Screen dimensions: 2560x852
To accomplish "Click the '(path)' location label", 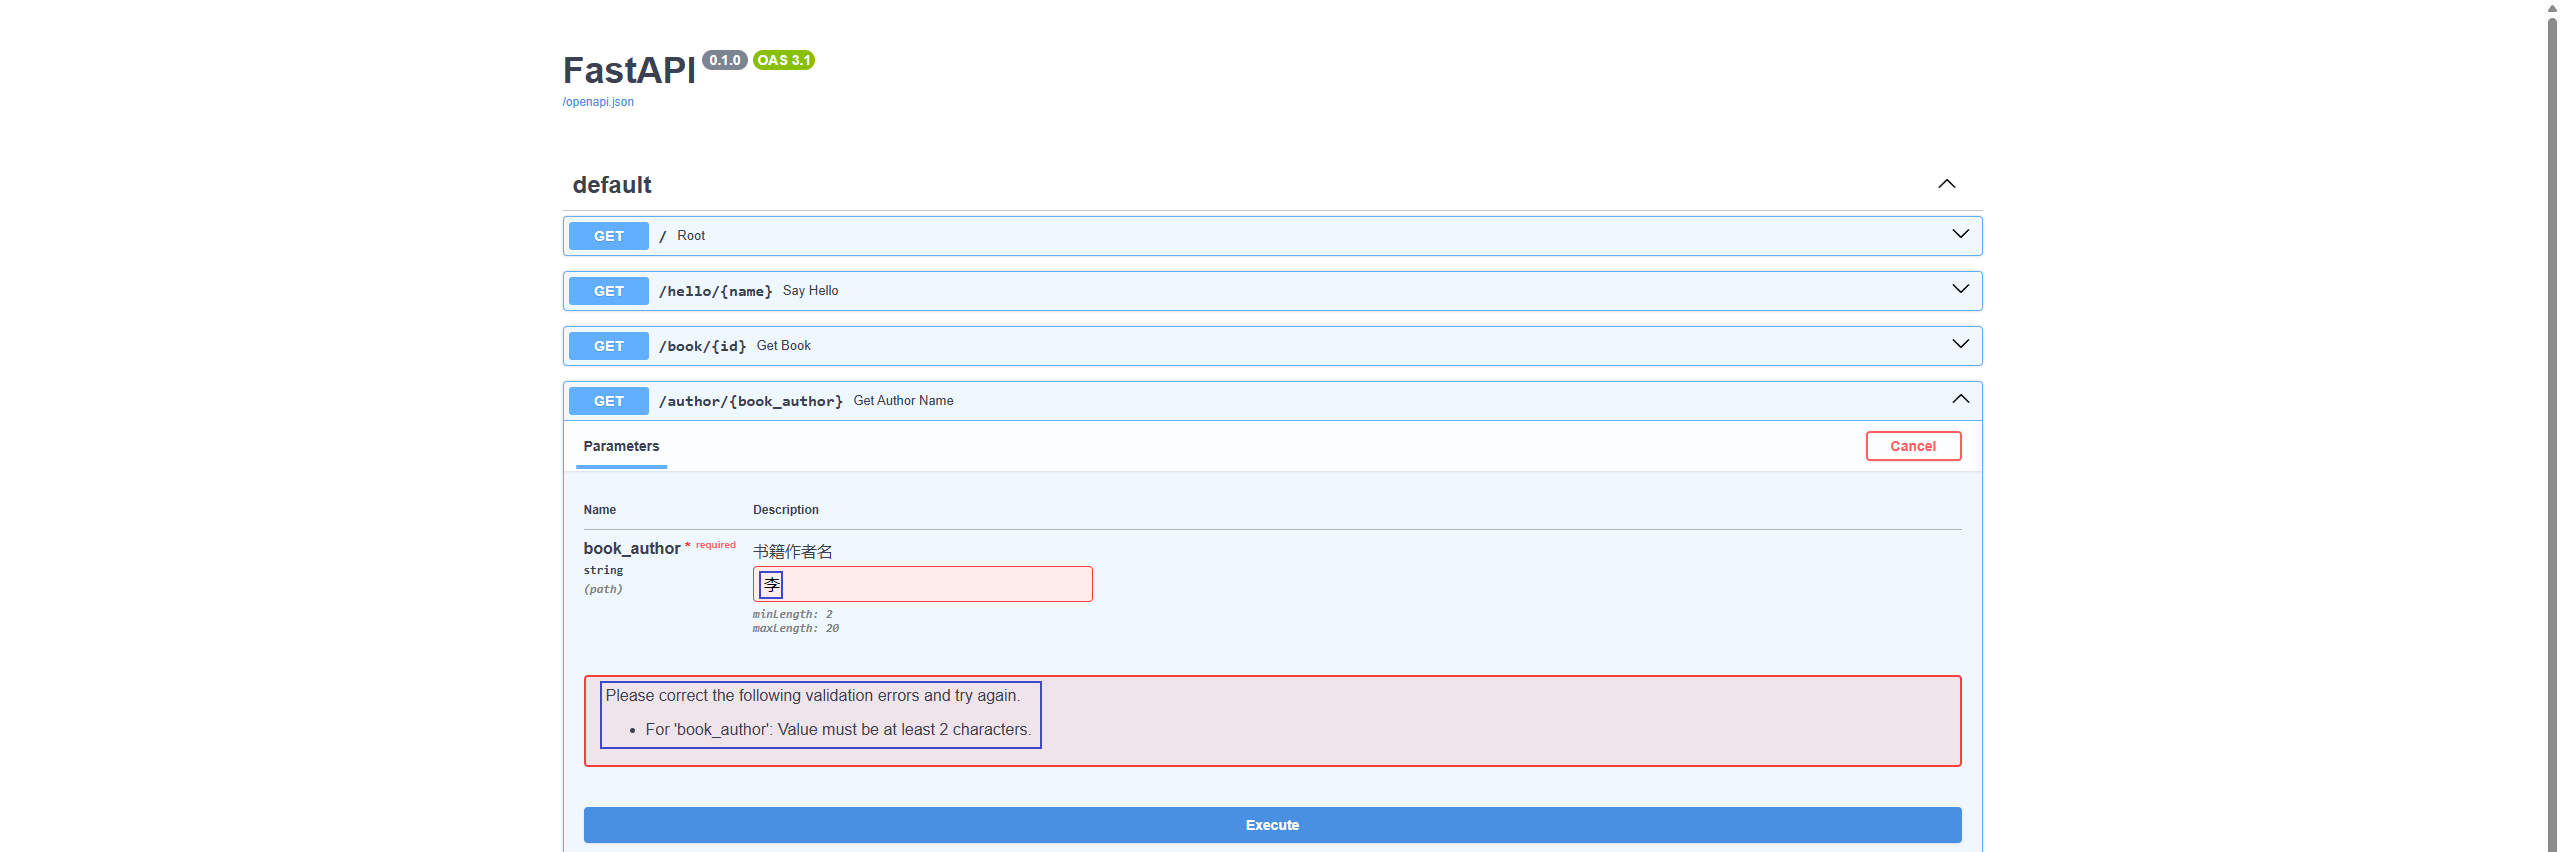I will pyautogui.click(x=603, y=589).
